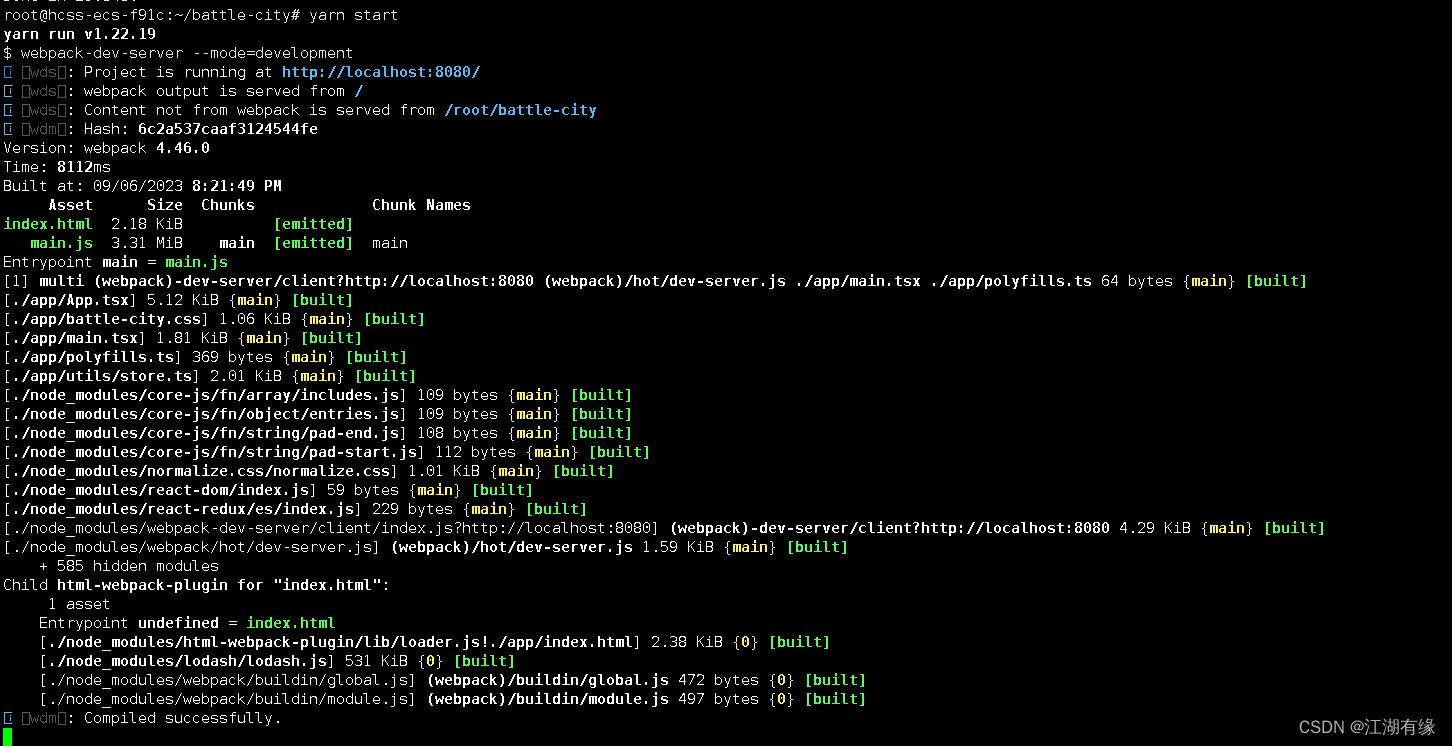This screenshot has height=746, width=1452.
Task: Click the normalize.css module line
Action: click(x=309, y=471)
